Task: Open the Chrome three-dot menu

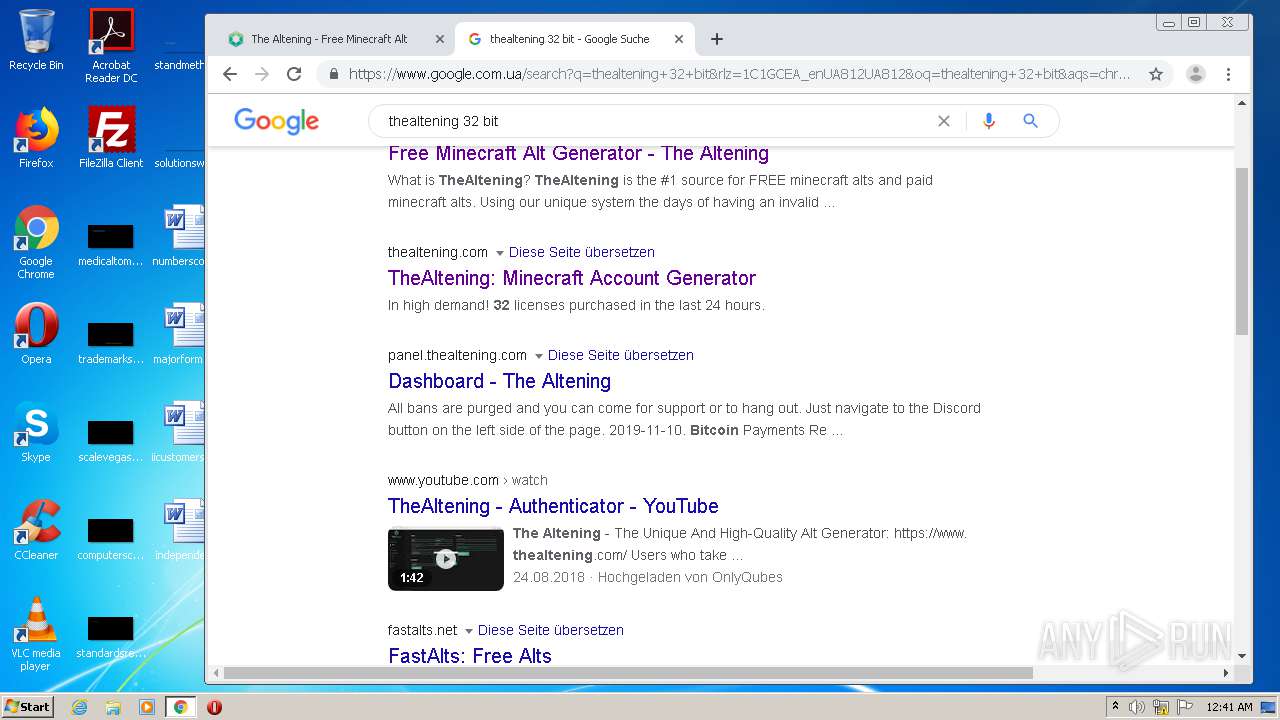Action: (1228, 74)
